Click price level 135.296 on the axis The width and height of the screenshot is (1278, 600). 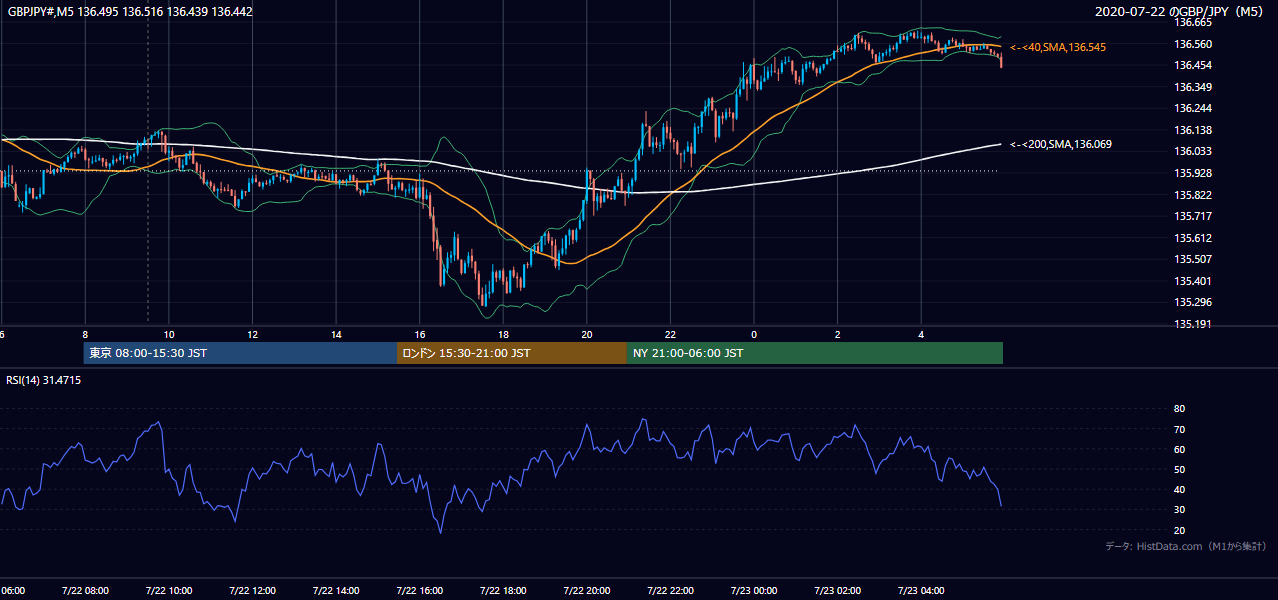coord(1193,302)
